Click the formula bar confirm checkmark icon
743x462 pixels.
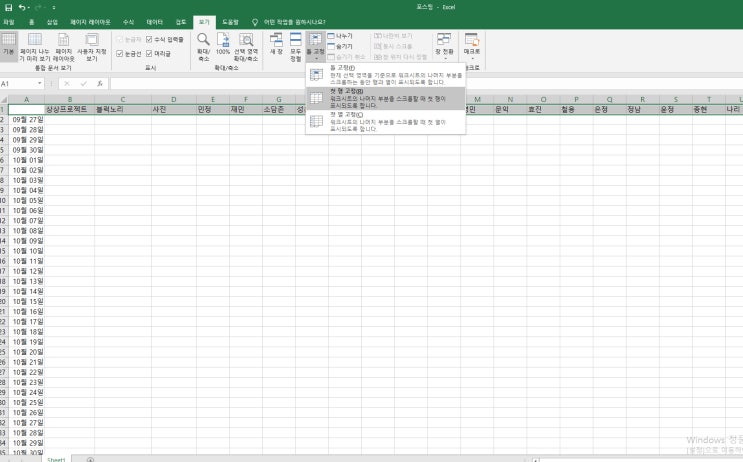[83, 83]
